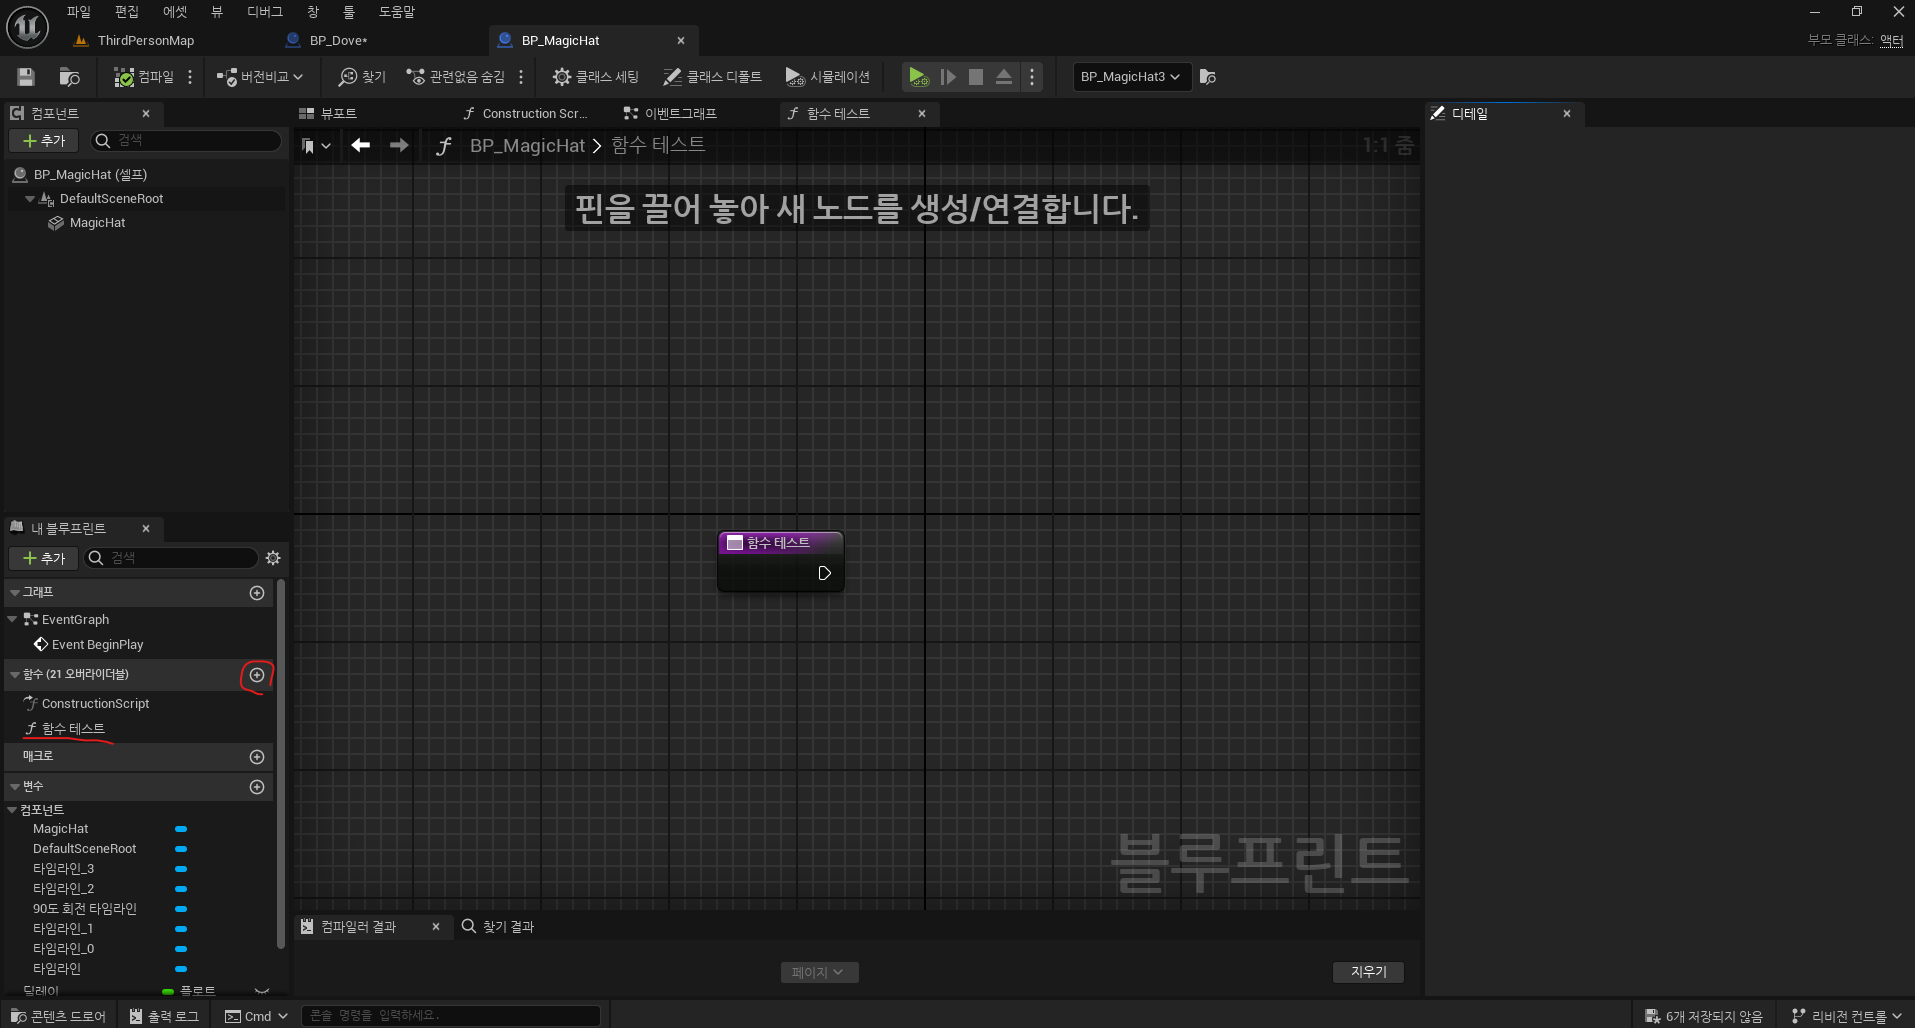Select Event BeginPlay entry
The height and width of the screenshot is (1028, 1915).
point(97,645)
